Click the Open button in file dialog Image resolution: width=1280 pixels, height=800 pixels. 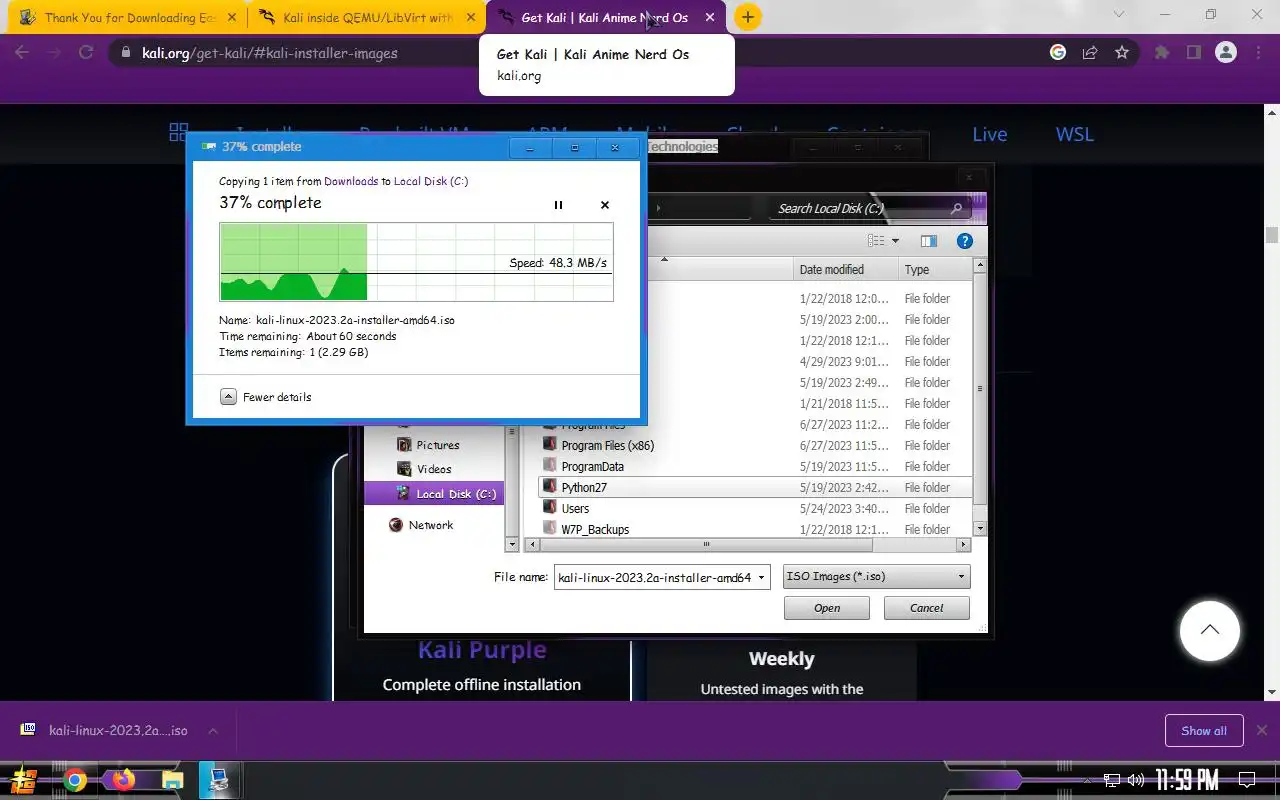827,608
